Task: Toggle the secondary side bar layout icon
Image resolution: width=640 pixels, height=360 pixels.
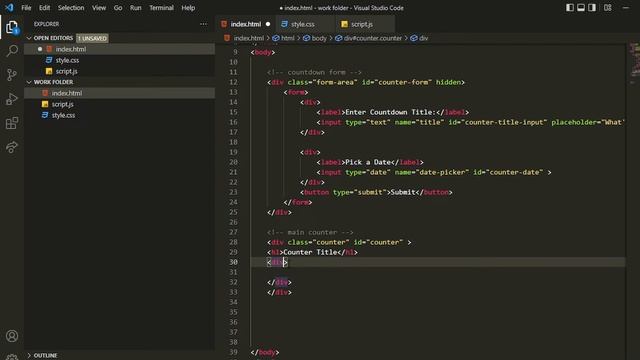Action: pos(592,8)
